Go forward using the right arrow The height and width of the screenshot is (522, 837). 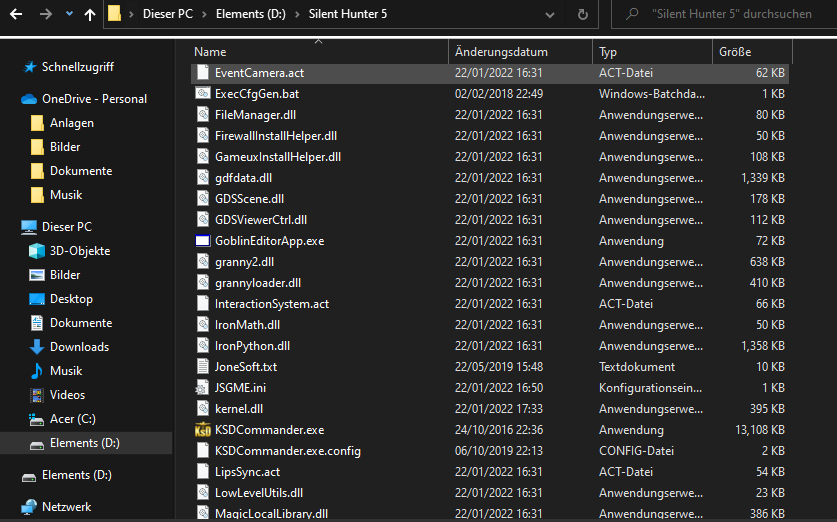point(46,14)
